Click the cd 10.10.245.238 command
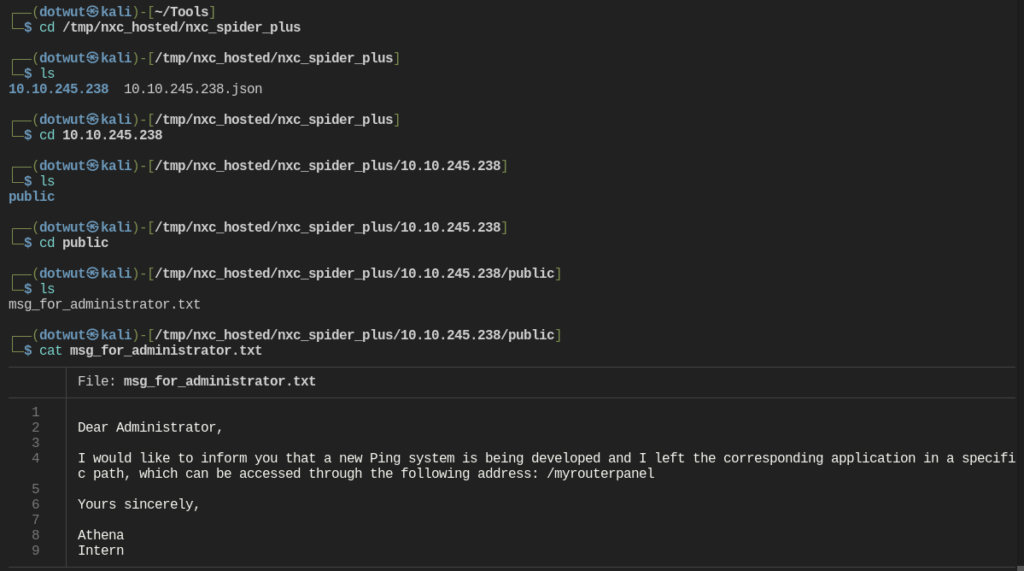The height and width of the screenshot is (571, 1024). tap(100, 135)
